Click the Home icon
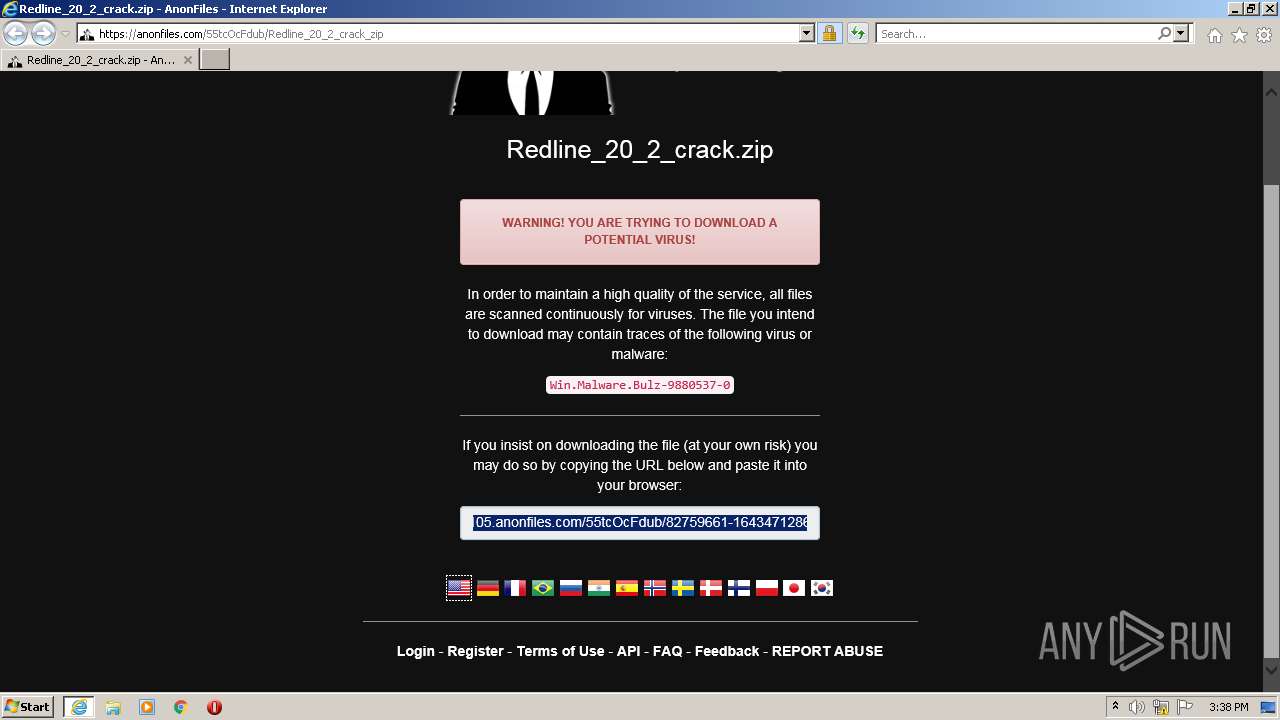Viewport: 1280px width, 720px height. (1214, 35)
